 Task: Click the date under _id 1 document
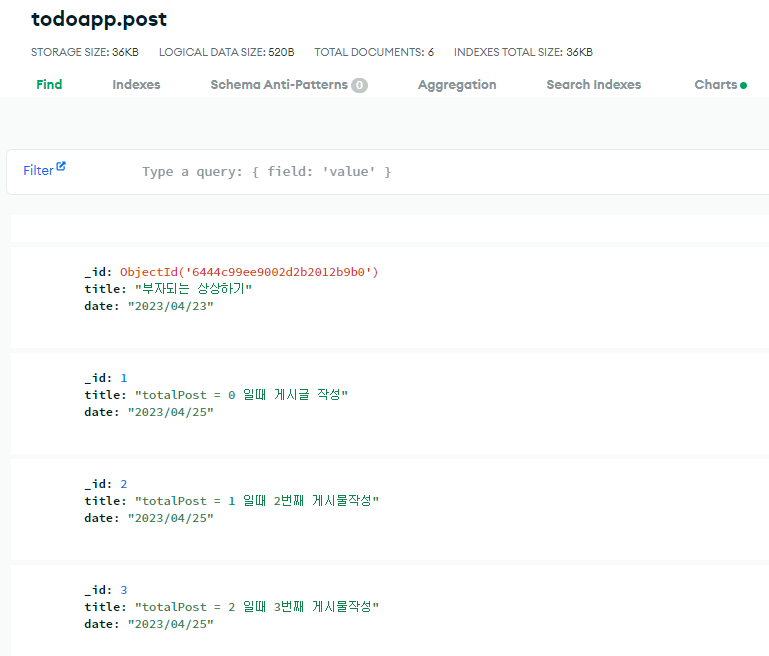tap(171, 412)
